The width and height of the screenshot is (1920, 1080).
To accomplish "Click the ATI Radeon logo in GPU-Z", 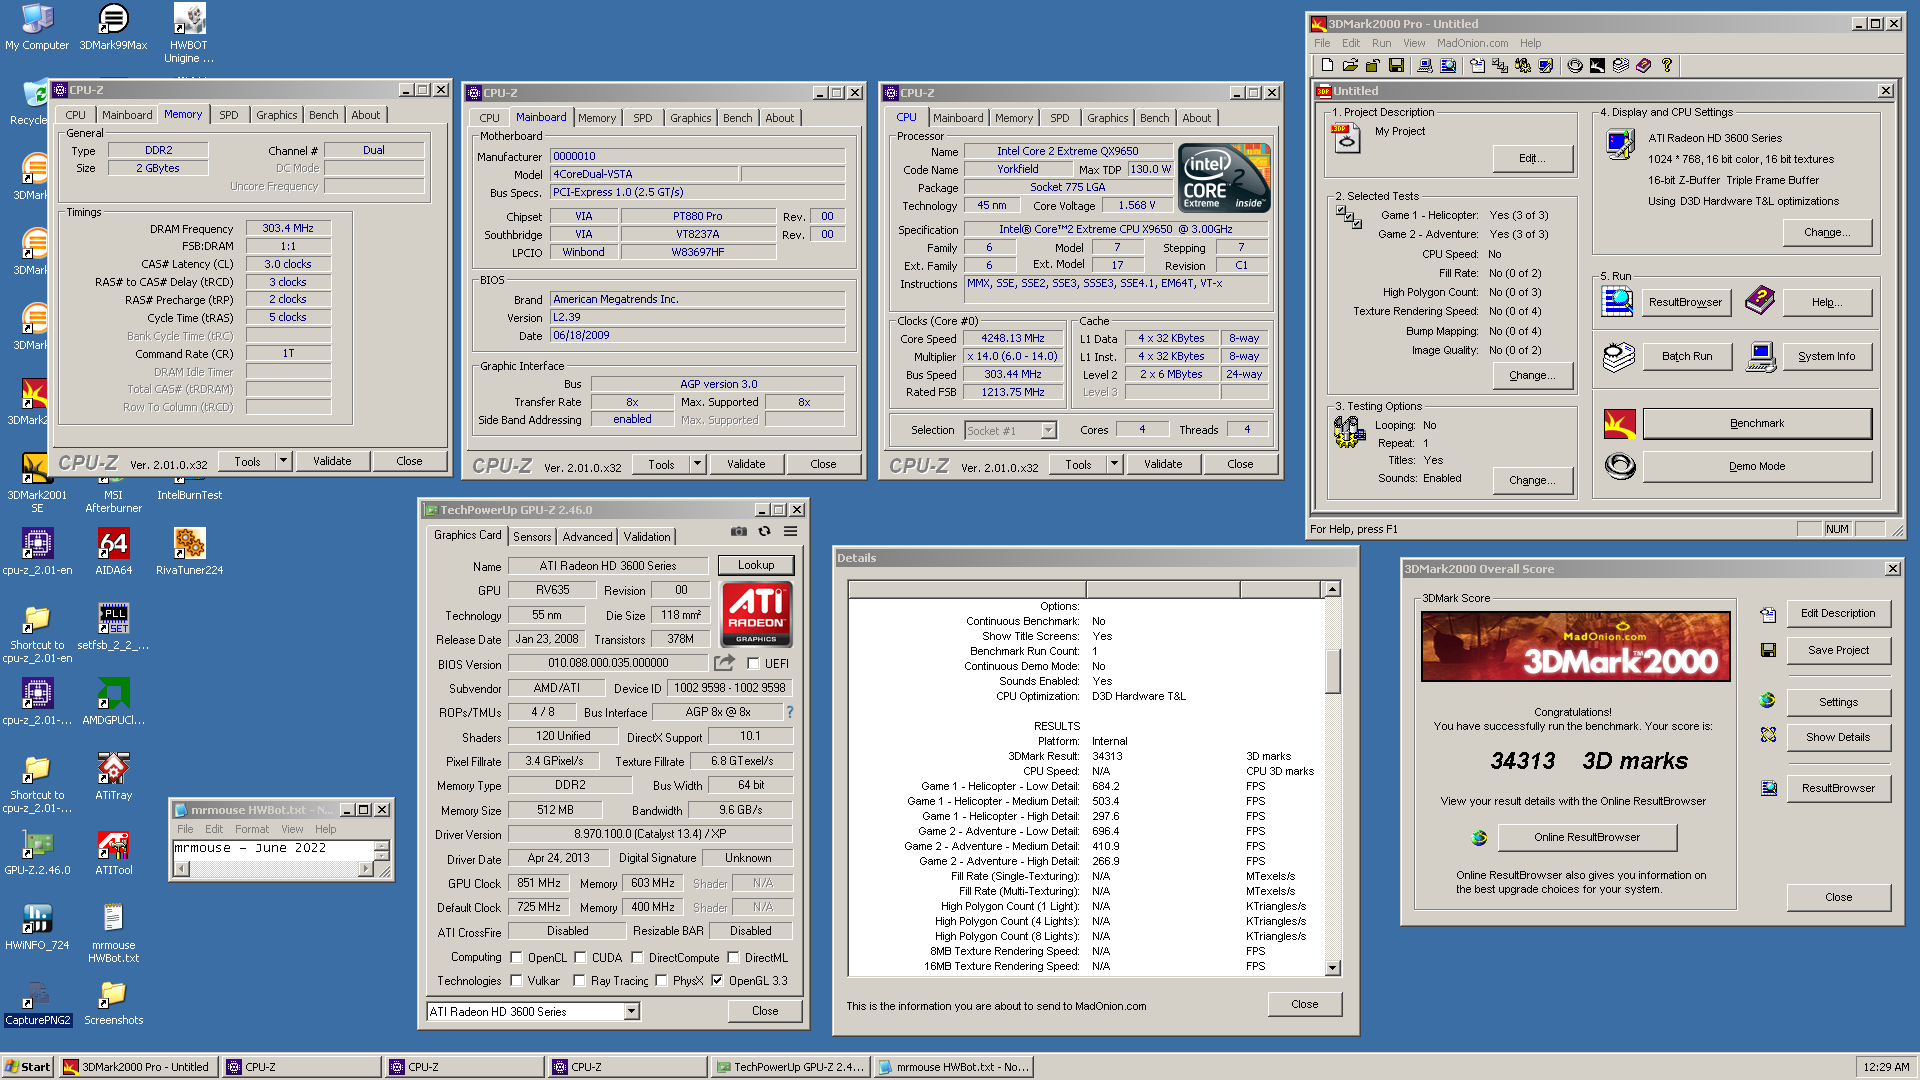I will tap(756, 614).
